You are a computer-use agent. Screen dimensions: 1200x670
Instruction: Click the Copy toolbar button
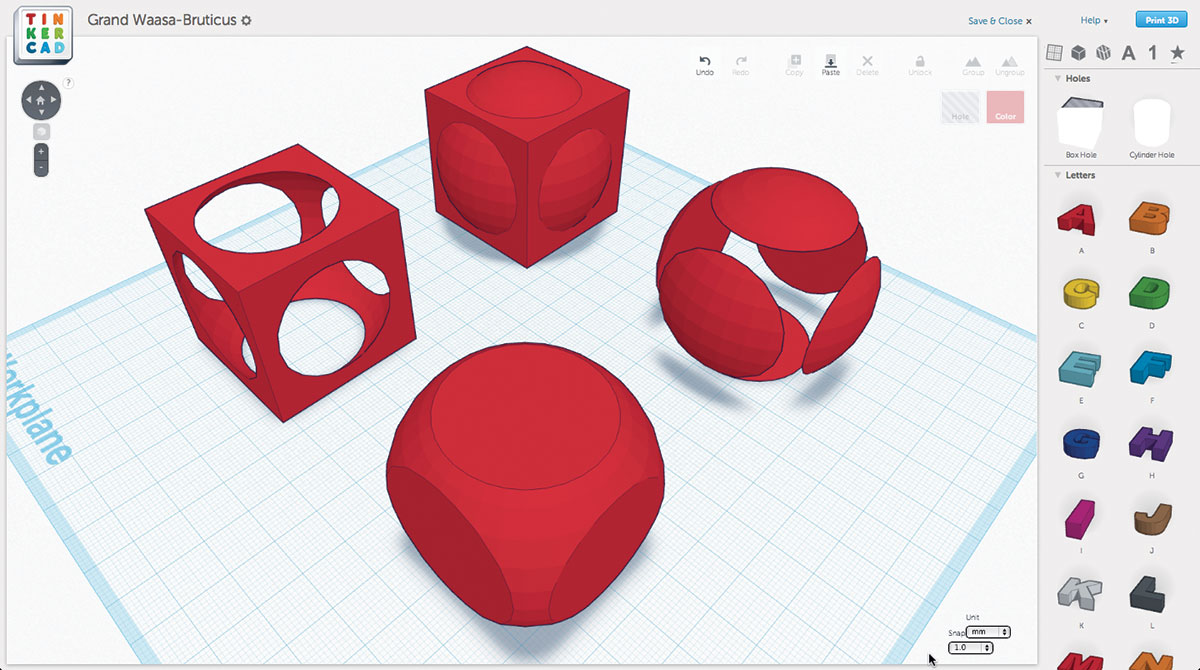tap(795, 65)
